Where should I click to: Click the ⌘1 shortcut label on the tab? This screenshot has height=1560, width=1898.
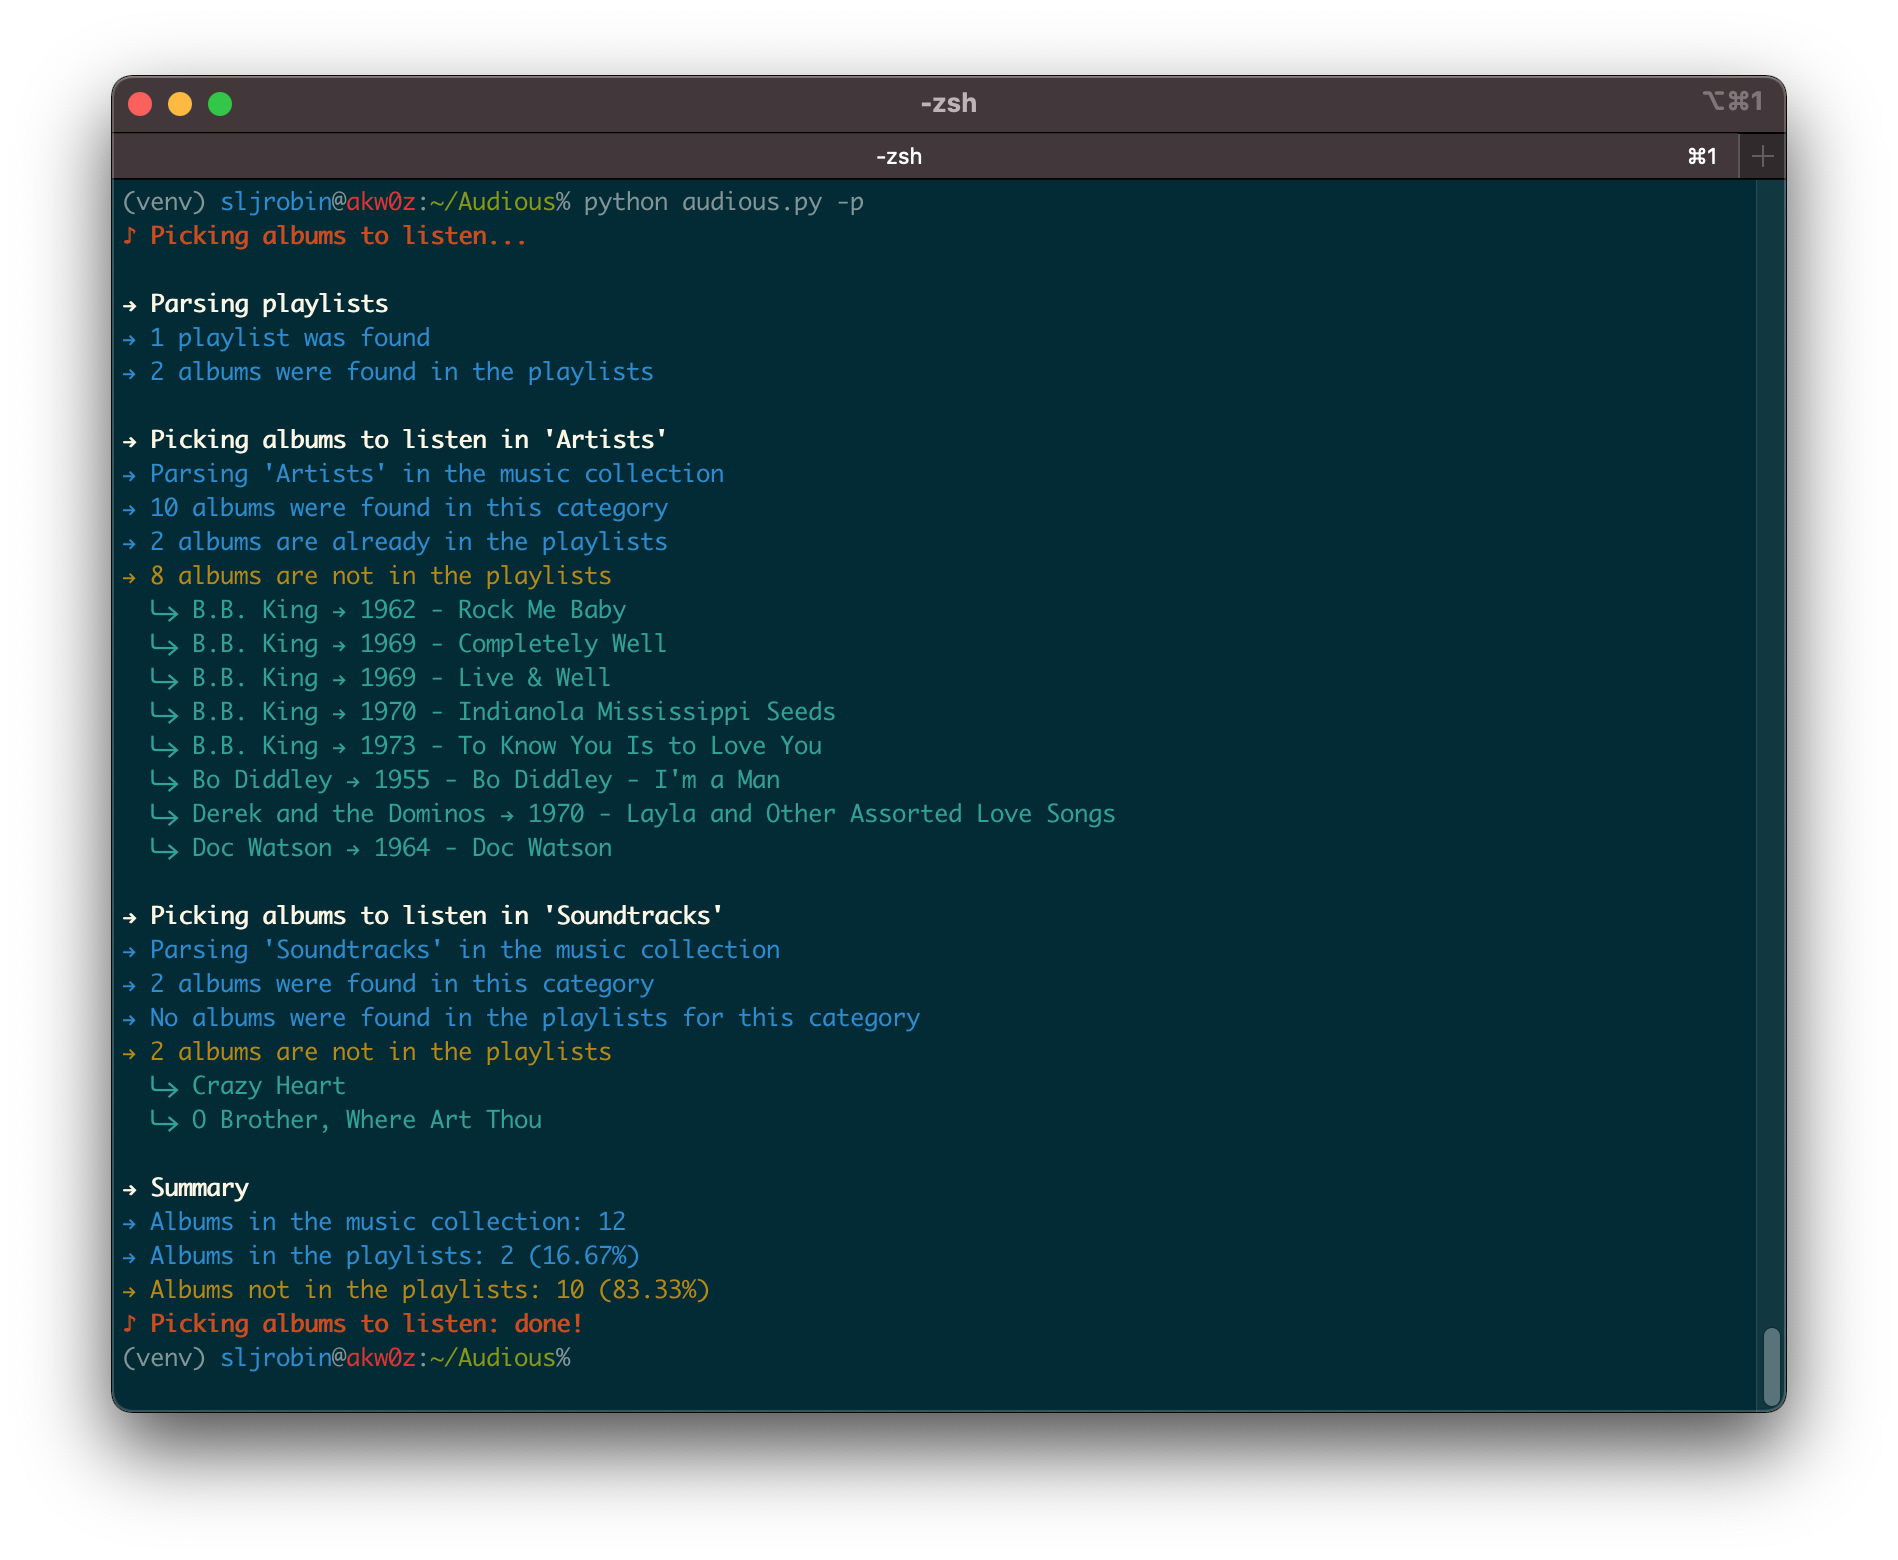tap(1702, 156)
